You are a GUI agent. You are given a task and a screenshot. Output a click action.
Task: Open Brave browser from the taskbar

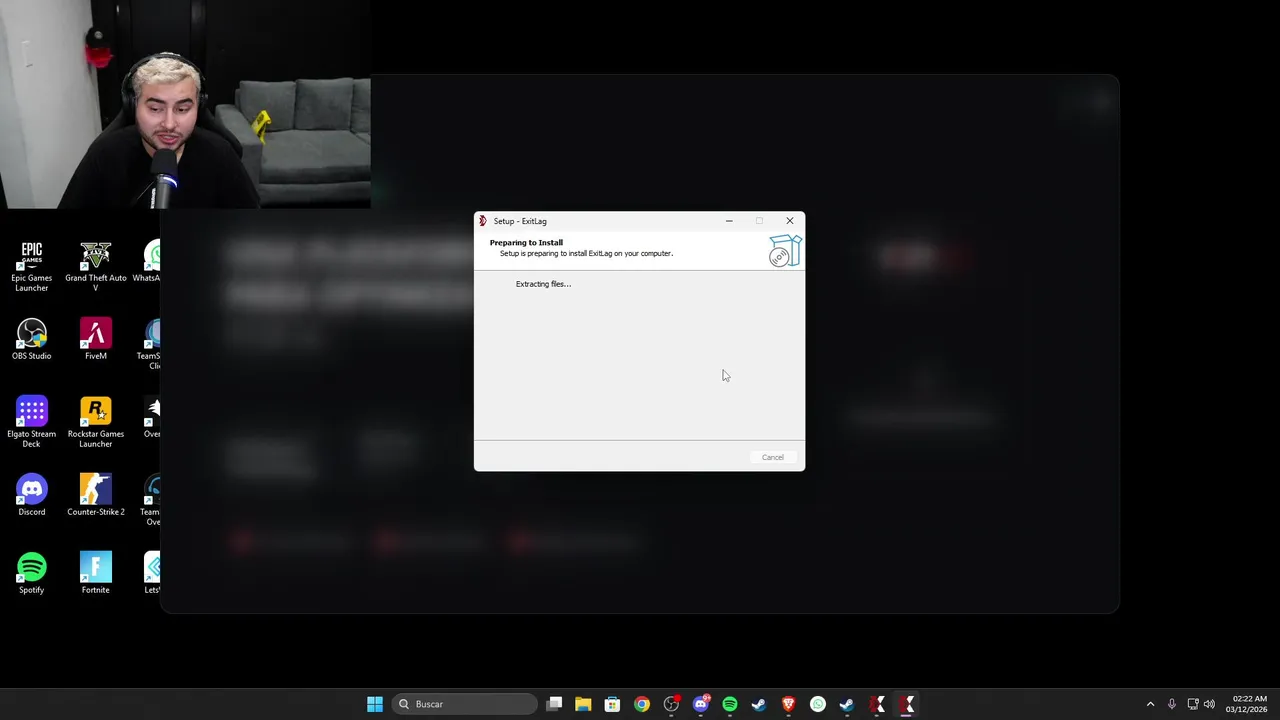[788, 704]
